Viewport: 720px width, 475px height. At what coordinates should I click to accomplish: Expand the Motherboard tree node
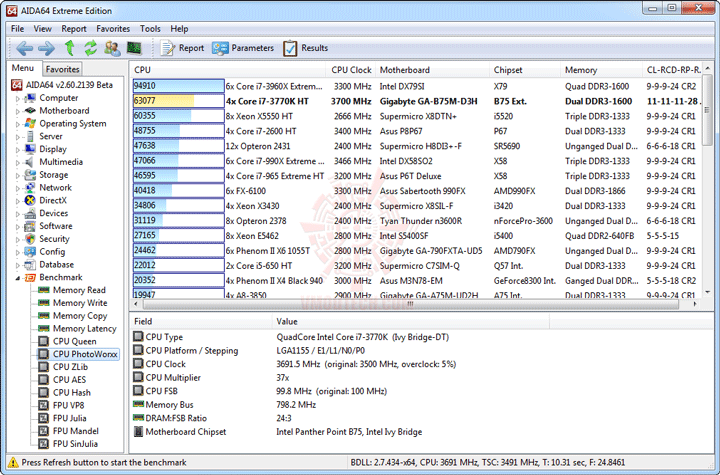pos(18,111)
